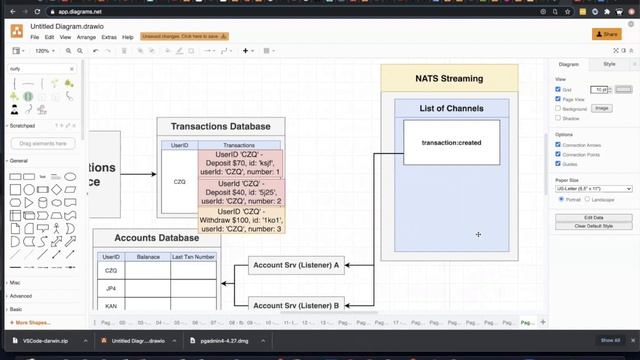This screenshot has width=640, height=360.
Task: Select the Landscape orientation radio
Action: pyautogui.click(x=587, y=199)
